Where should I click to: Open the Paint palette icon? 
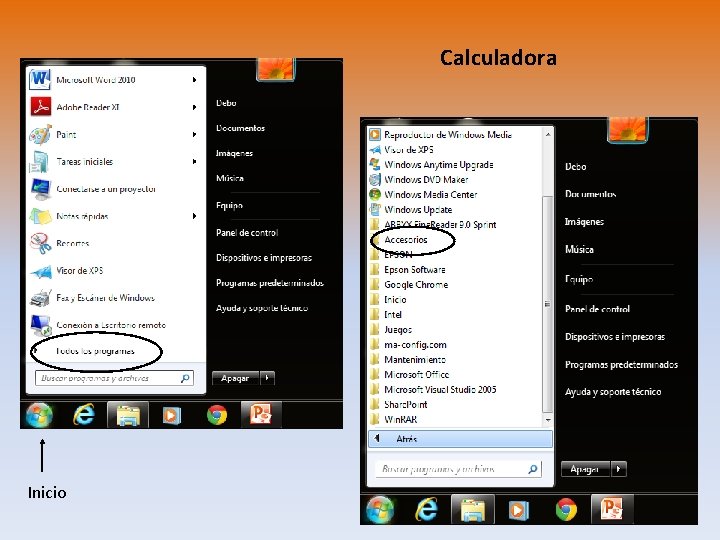(40, 135)
